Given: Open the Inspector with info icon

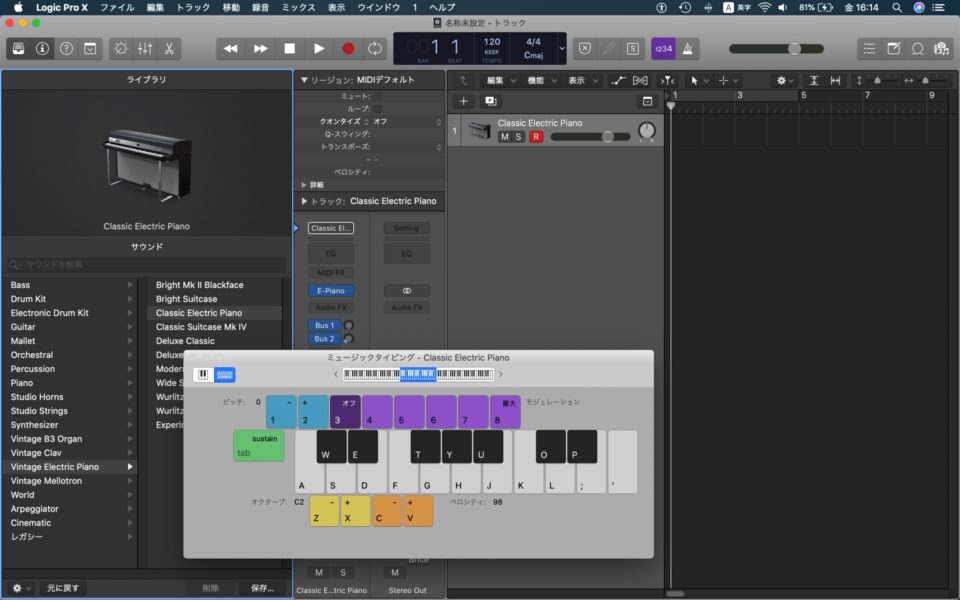Looking at the screenshot, I should (42, 48).
